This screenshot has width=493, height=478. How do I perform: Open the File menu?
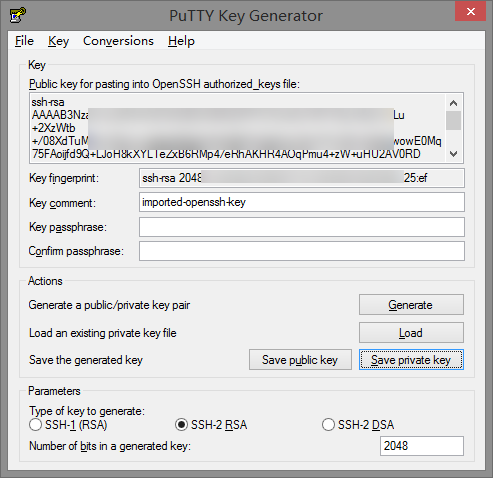pyautogui.click(x=24, y=41)
